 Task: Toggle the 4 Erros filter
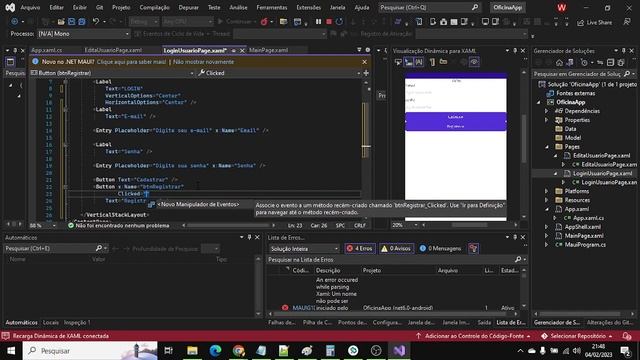click(x=360, y=248)
